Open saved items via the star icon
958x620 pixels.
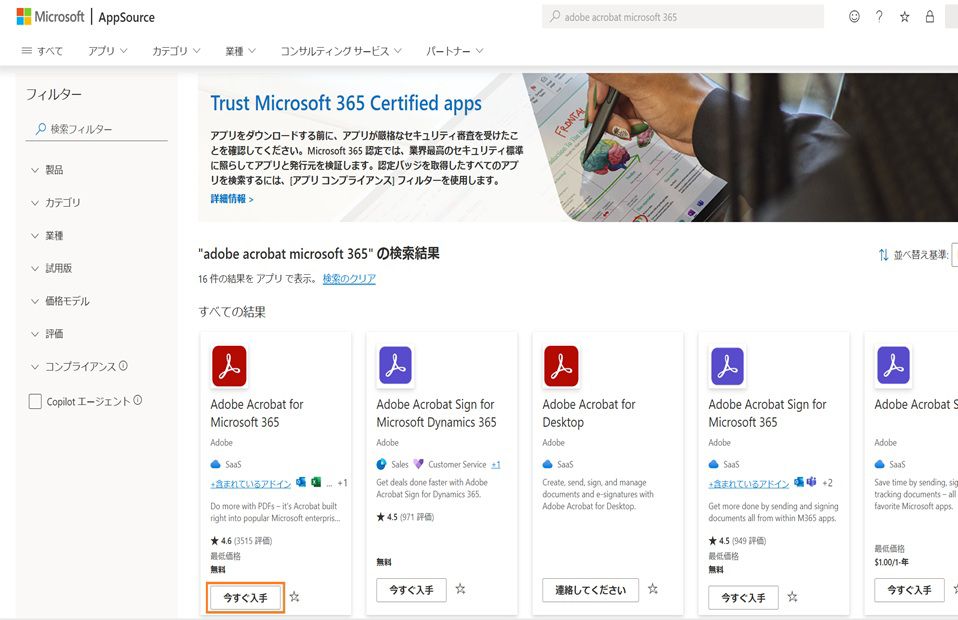click(x=904, y=16)
